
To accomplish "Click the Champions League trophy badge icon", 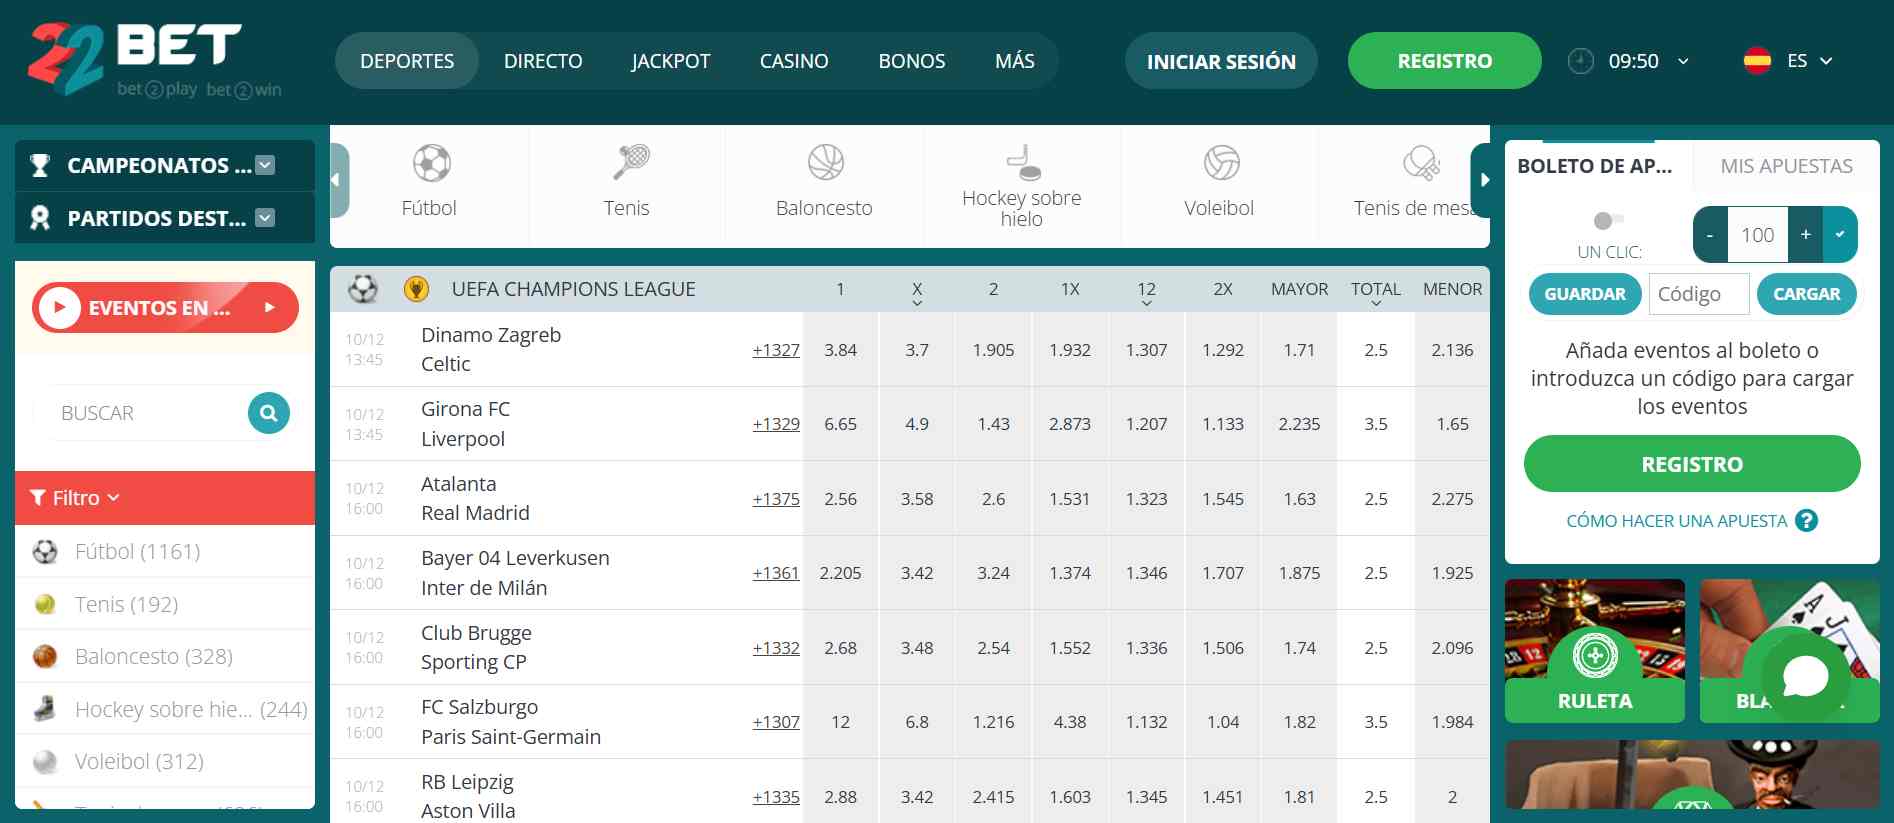I will 416,289.
